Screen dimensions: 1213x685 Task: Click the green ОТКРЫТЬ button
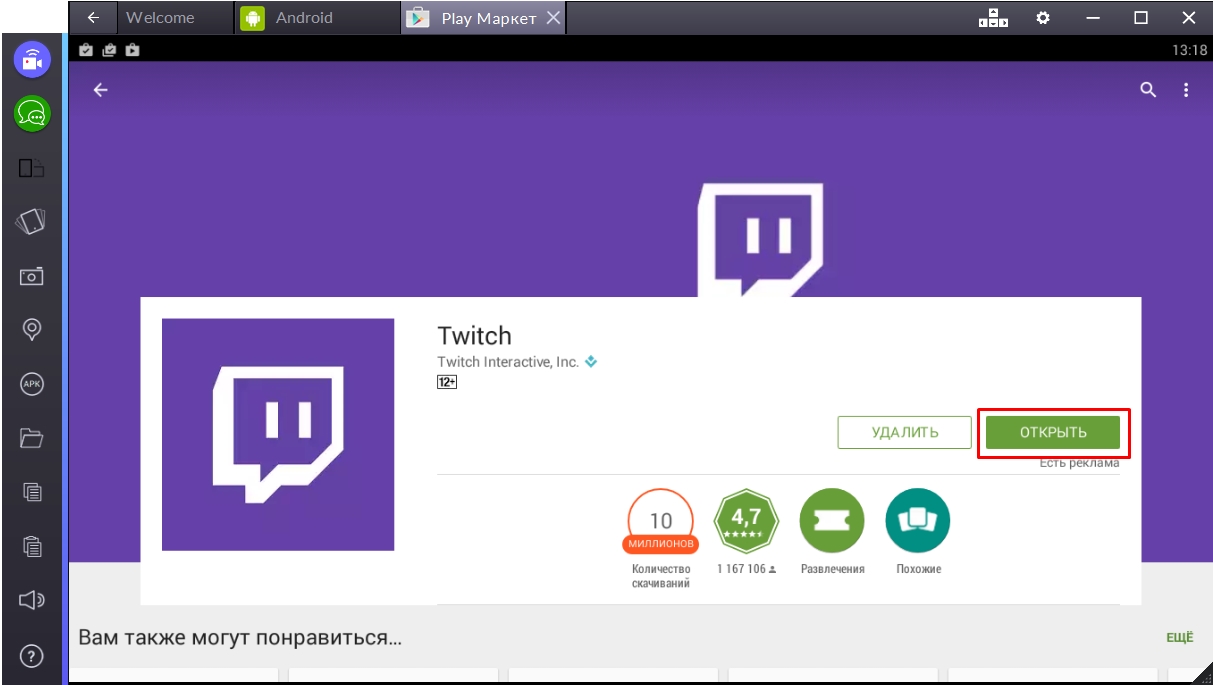(1052, 432)
